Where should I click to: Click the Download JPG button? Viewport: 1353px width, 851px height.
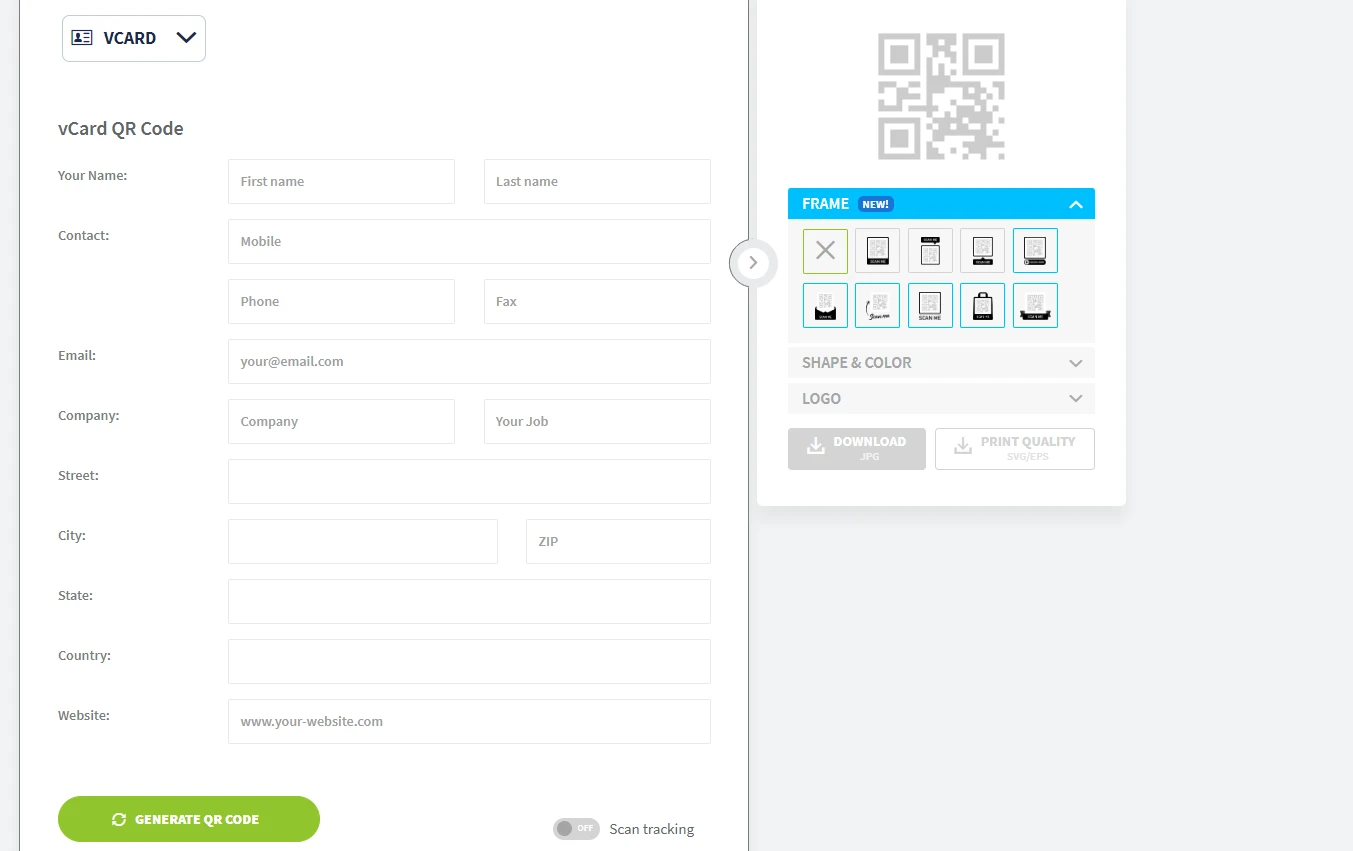856,449
